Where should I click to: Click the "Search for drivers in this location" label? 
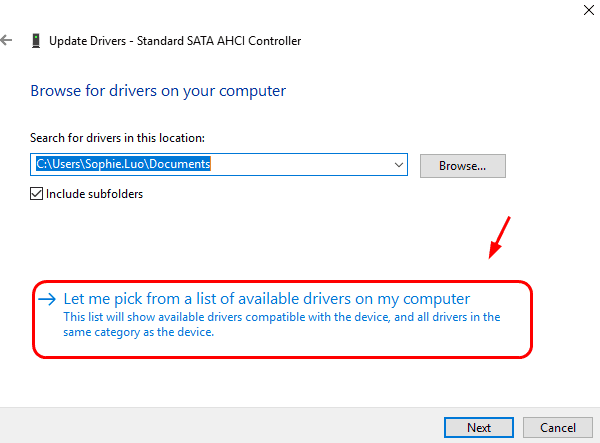coord(118,138)
